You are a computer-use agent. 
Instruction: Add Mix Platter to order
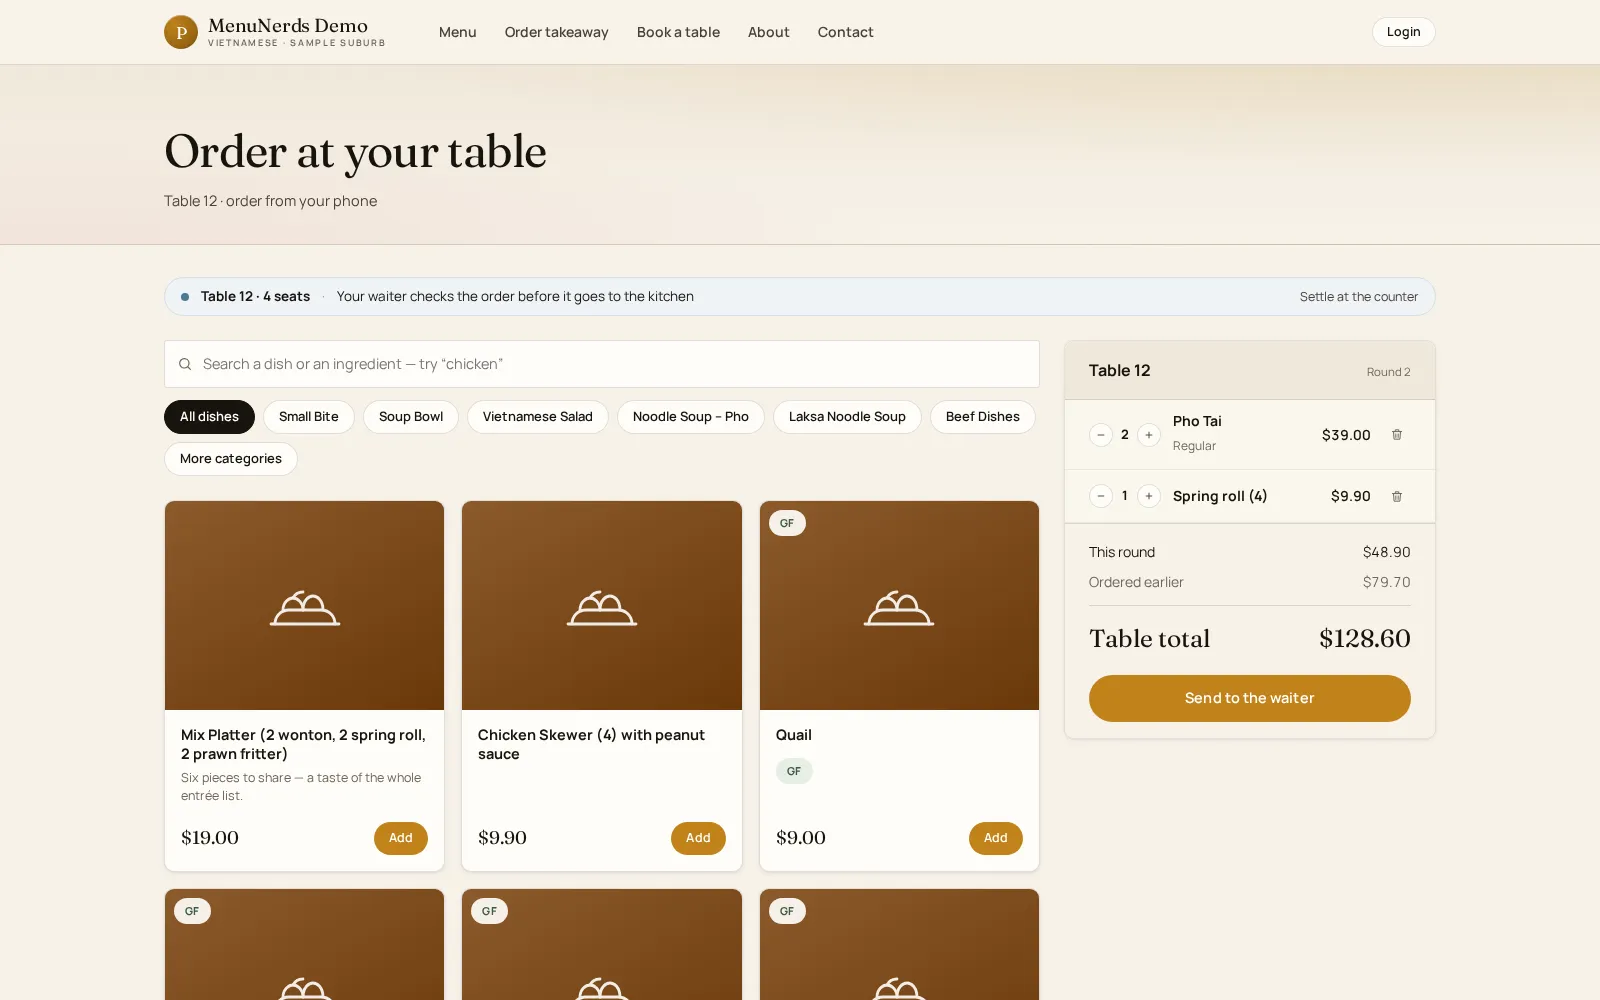[x=401, y=838]
